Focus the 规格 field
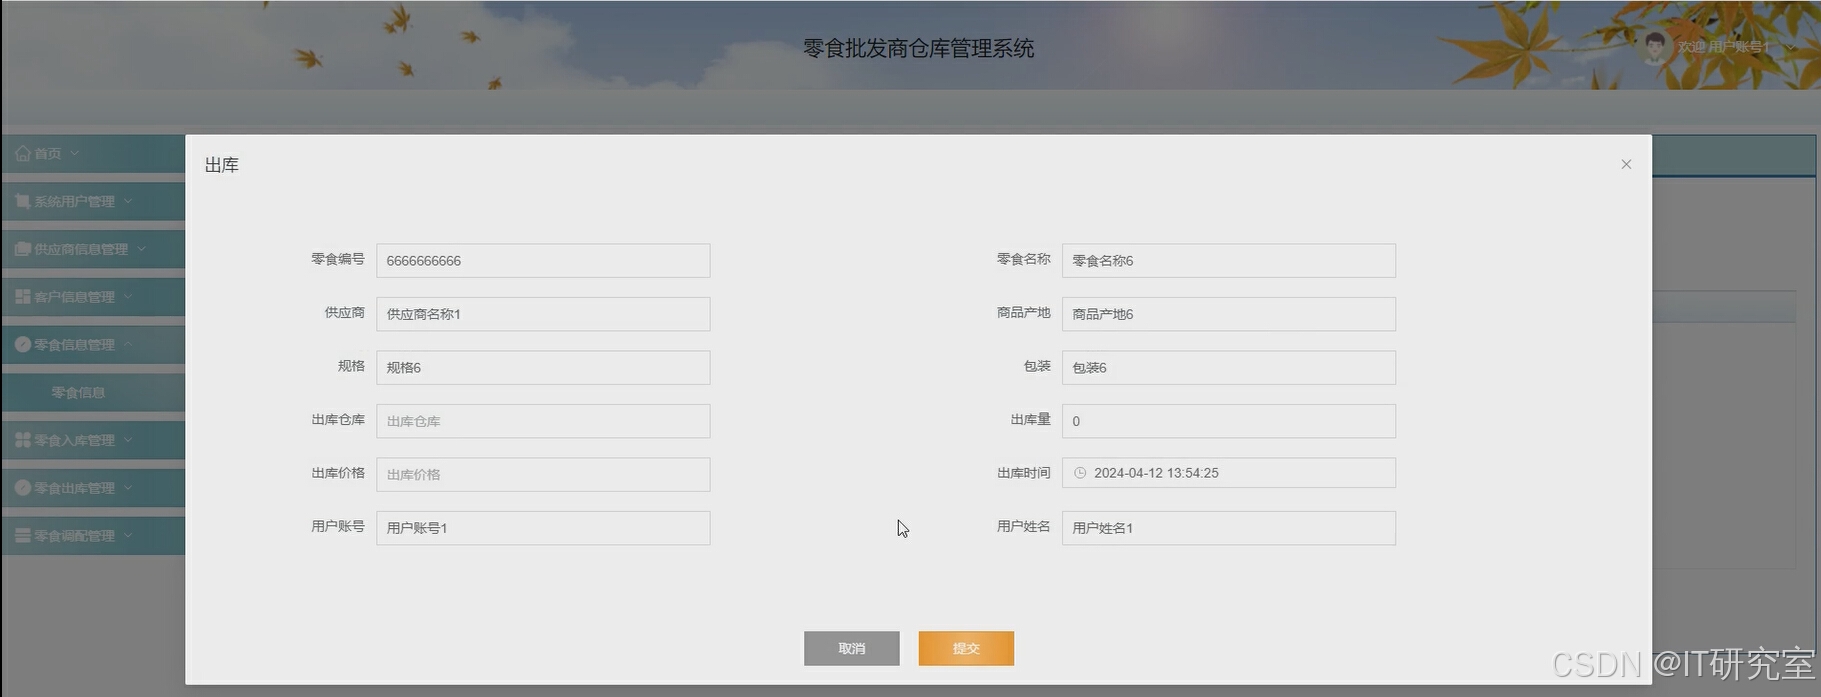Image resolution: width=1821 pixels, height=697 pixels. 543,367
